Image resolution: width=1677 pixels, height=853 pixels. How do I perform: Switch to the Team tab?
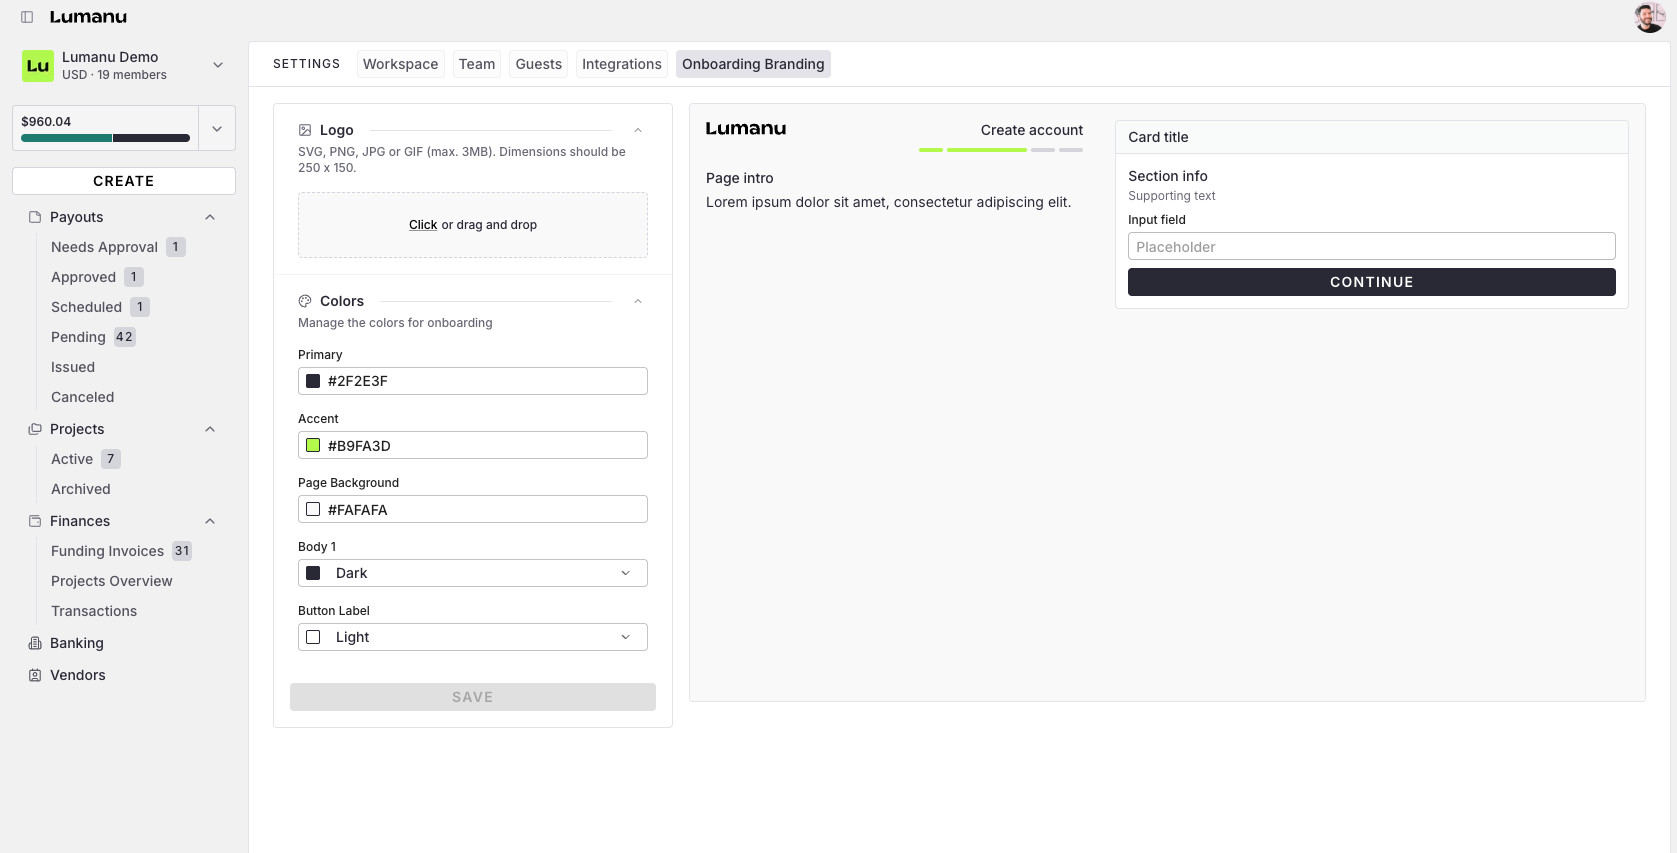pyautogui.click(x=477, y=64)
